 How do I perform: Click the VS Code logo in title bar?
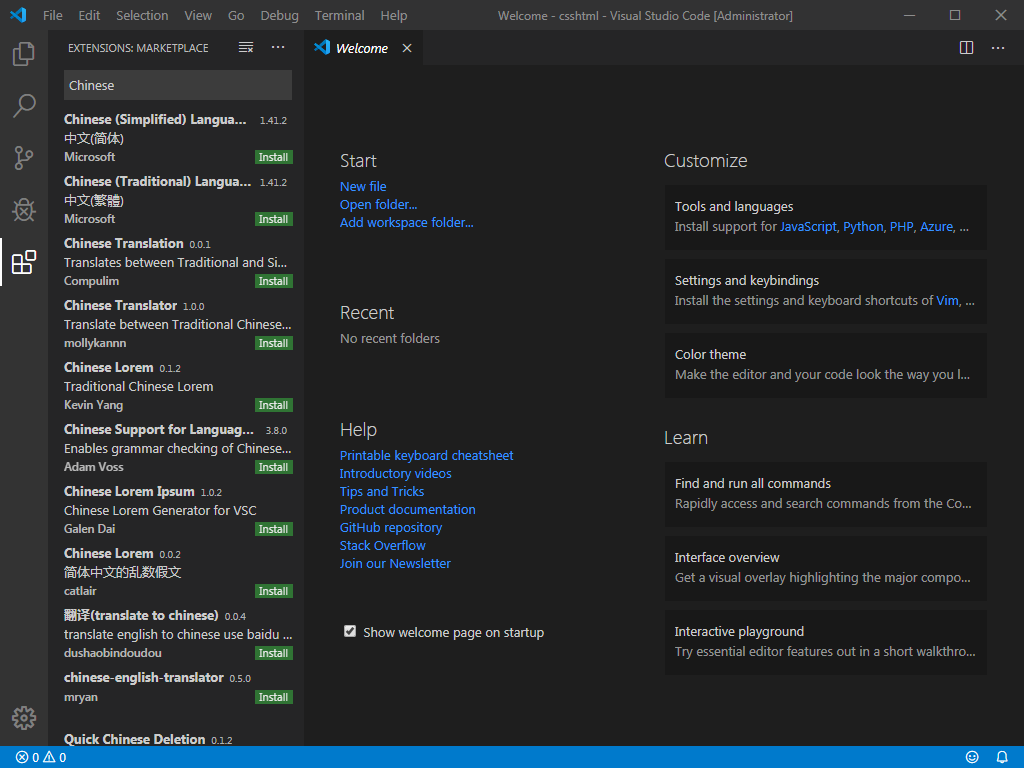coord(18,15)
